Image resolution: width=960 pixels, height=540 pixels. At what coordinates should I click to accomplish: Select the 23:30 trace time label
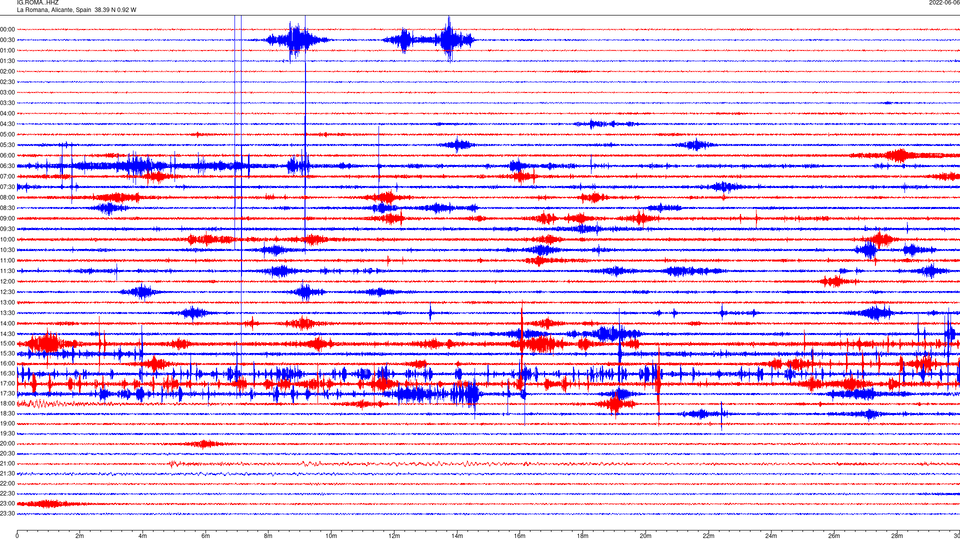tap(7, 513)
